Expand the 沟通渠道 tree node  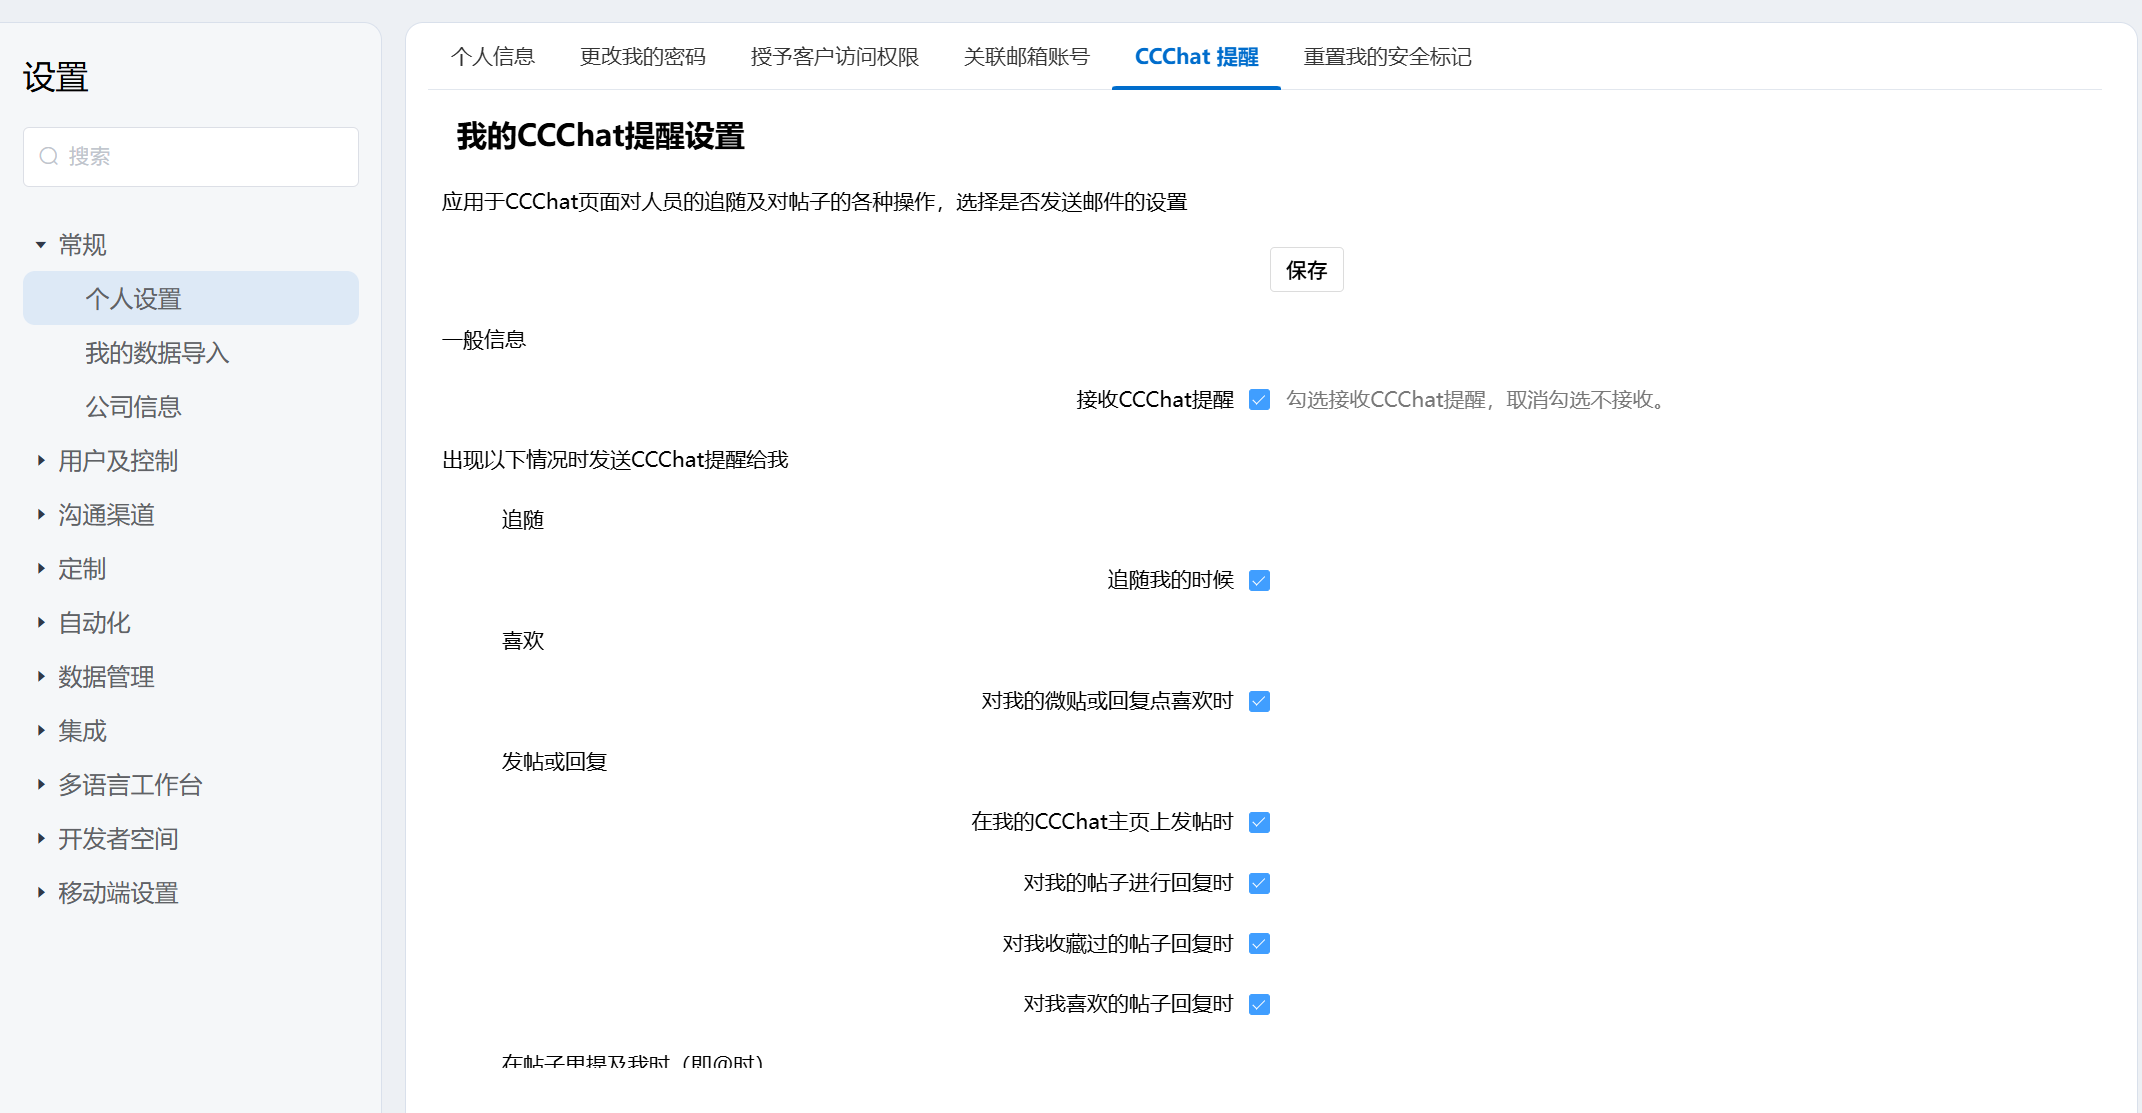coord(41,515)
